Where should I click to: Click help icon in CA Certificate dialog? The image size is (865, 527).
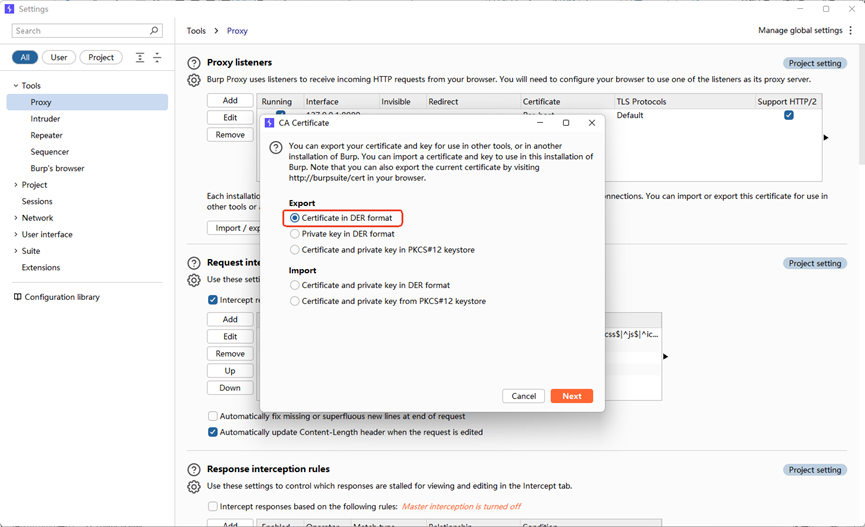click(x=276, y=147)
